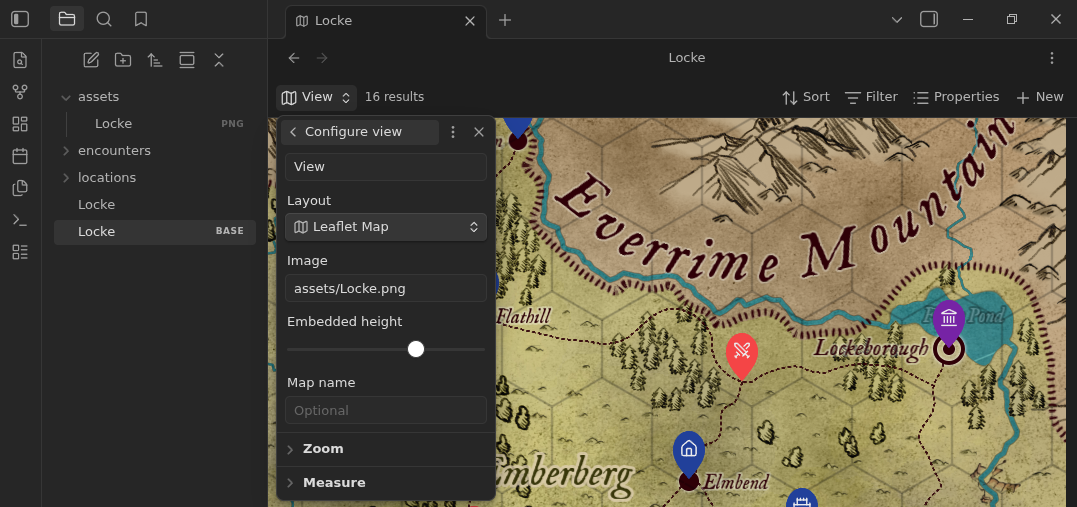Change file sort order icon
Image resolution: width=1077 pixels, height=507 pixels.
click(155, 60)
